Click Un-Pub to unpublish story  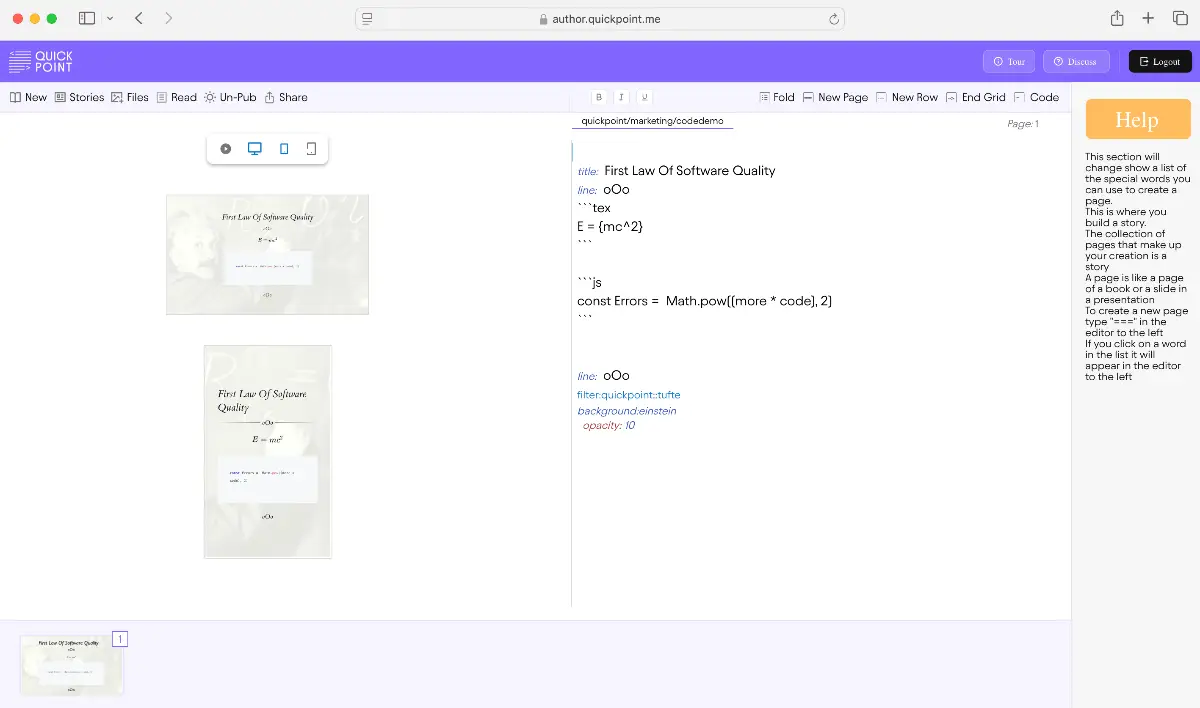(230, 97)
